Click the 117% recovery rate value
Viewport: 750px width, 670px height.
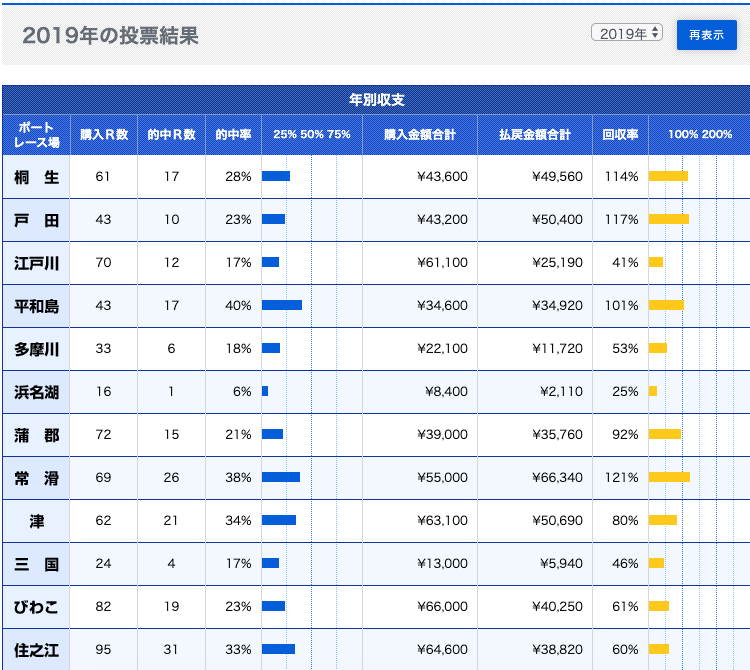point(621,220)
